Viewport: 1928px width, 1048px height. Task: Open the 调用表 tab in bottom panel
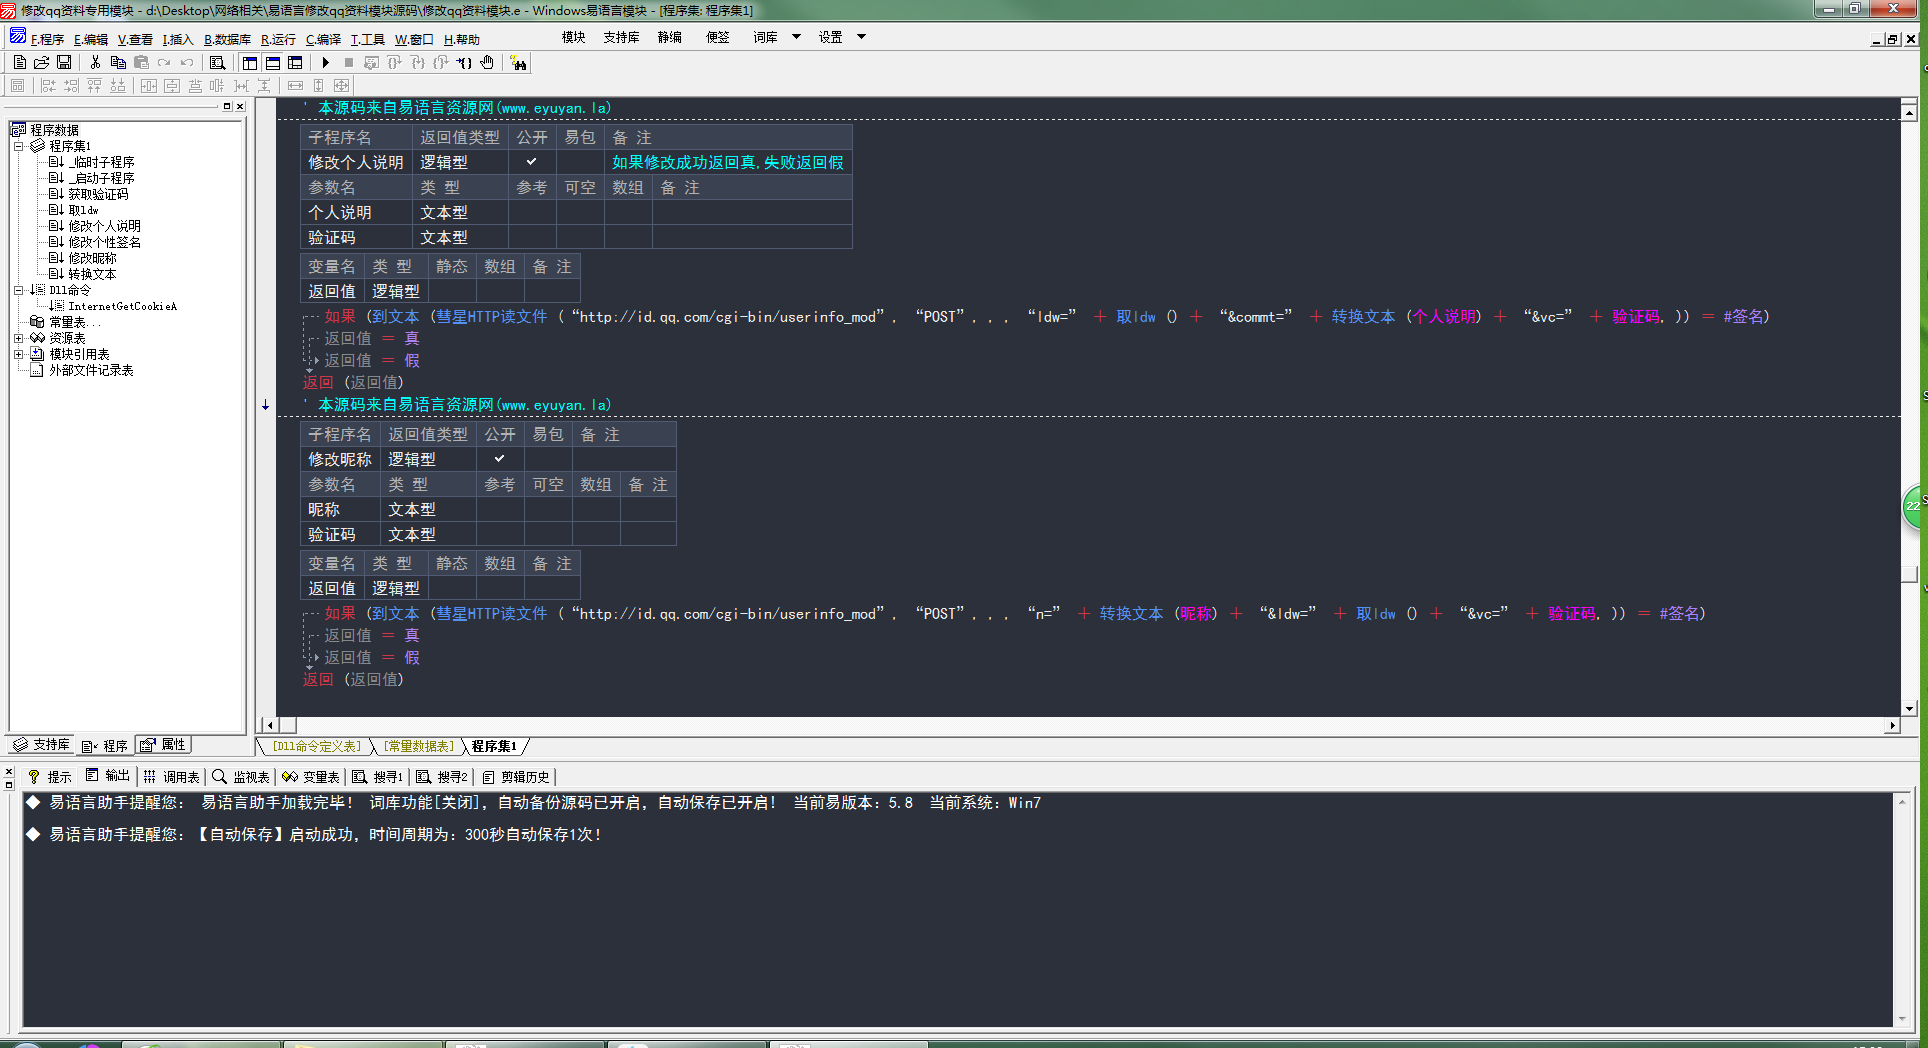171,777
